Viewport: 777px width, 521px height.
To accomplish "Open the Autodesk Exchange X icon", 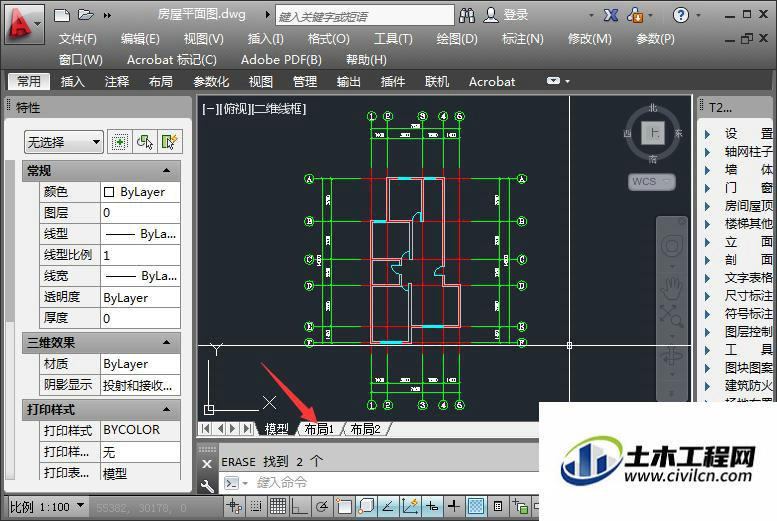I will click(x=611, y=15).
